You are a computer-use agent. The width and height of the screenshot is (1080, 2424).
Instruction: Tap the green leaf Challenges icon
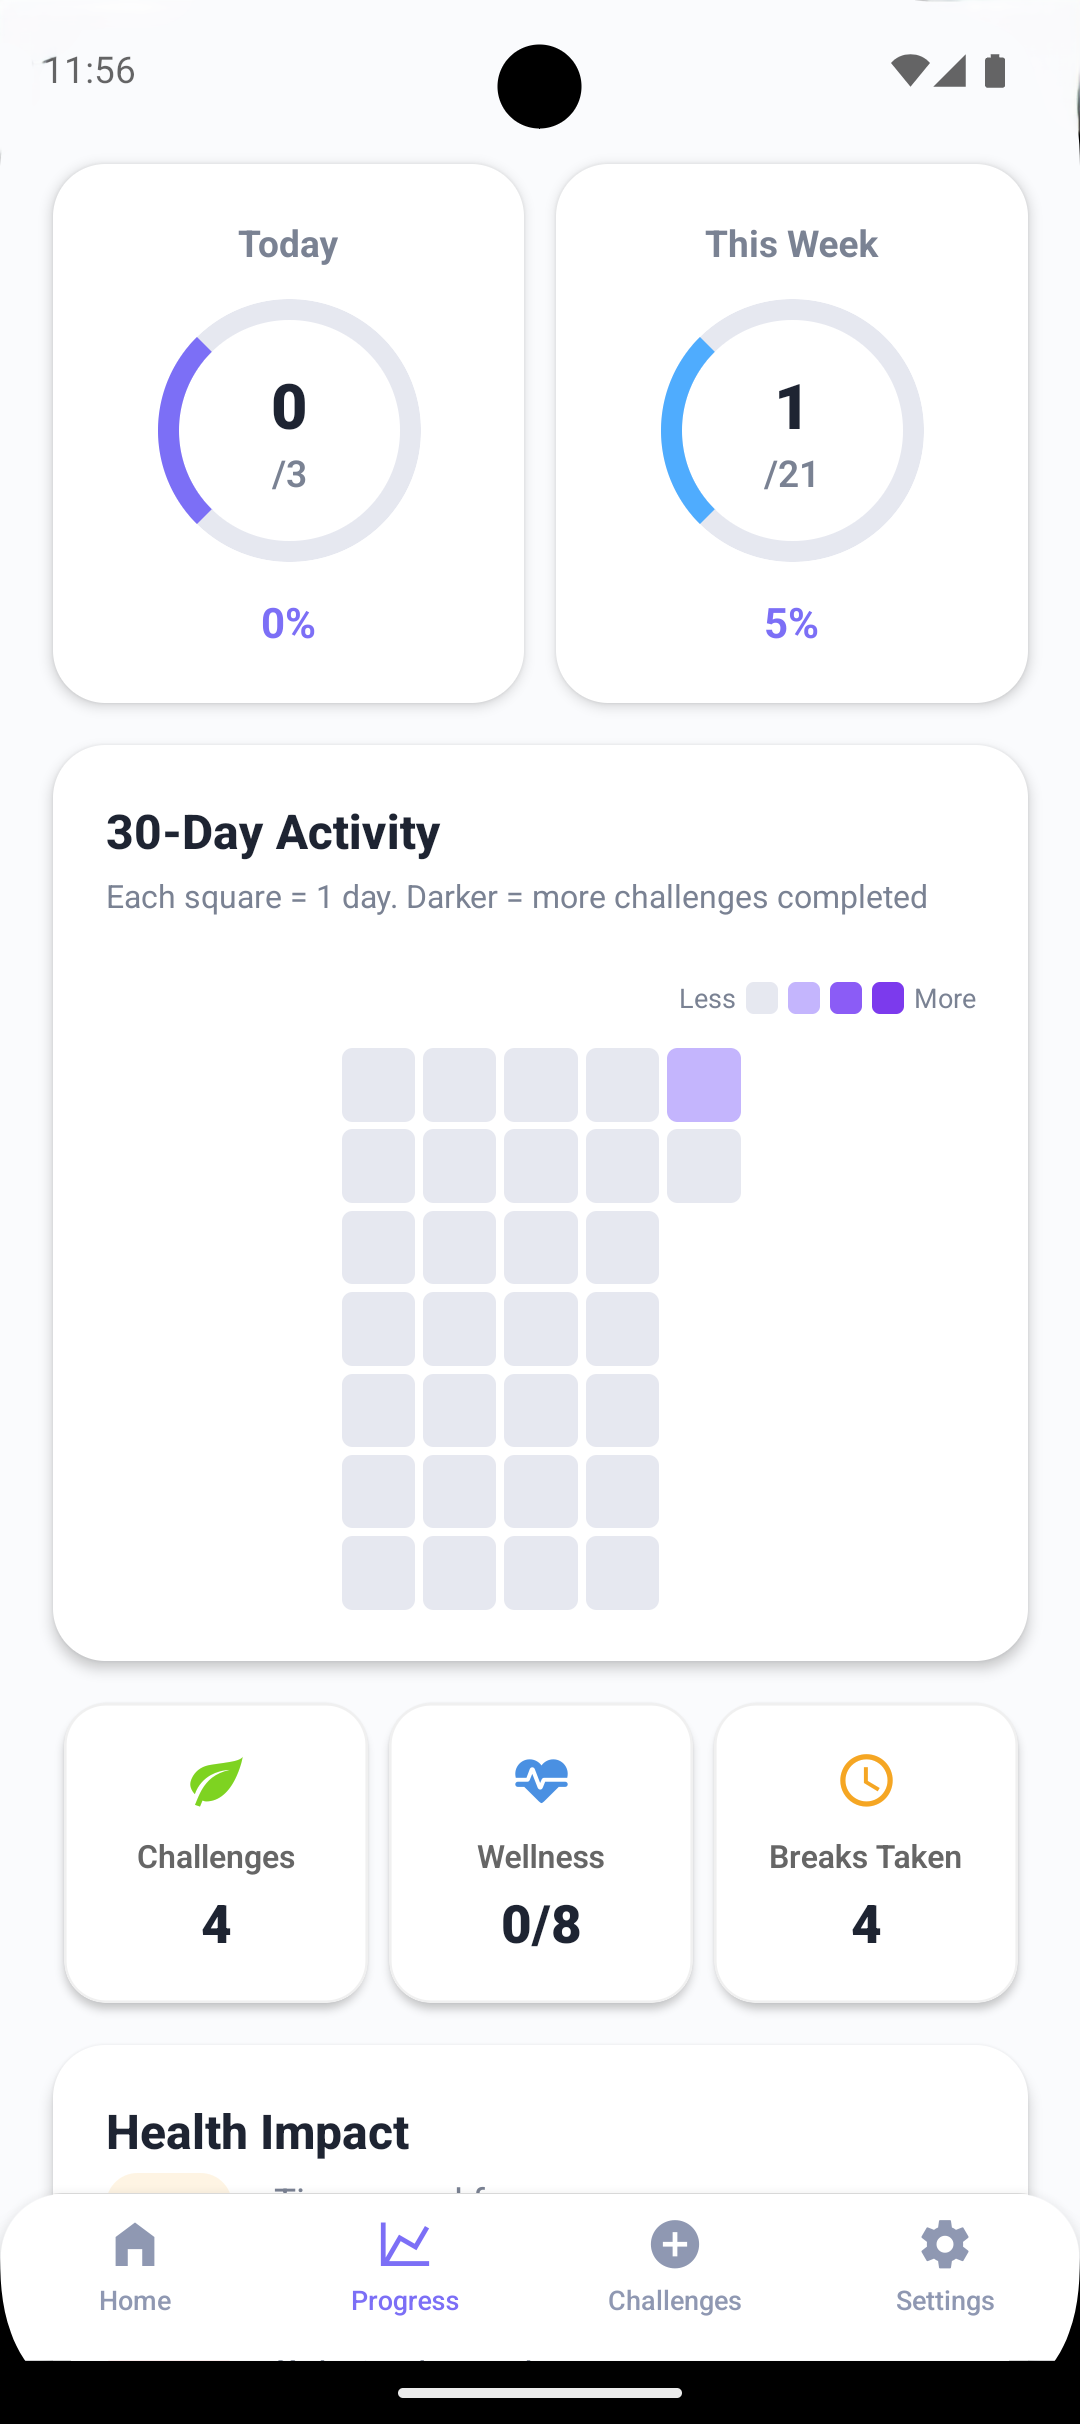[x=216, y=1781]
